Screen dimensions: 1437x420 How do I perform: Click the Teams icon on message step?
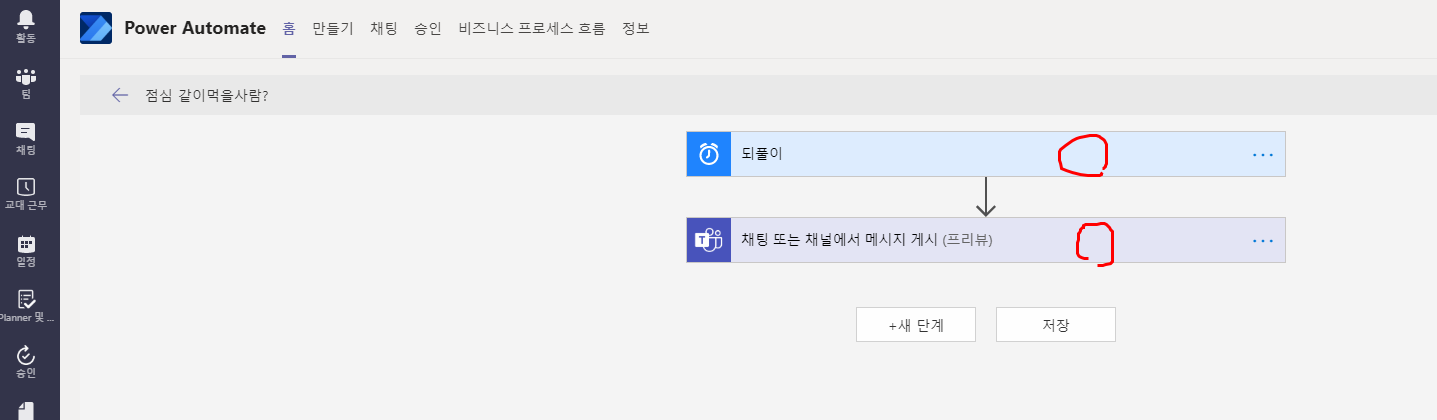click(x=709, y=240)
